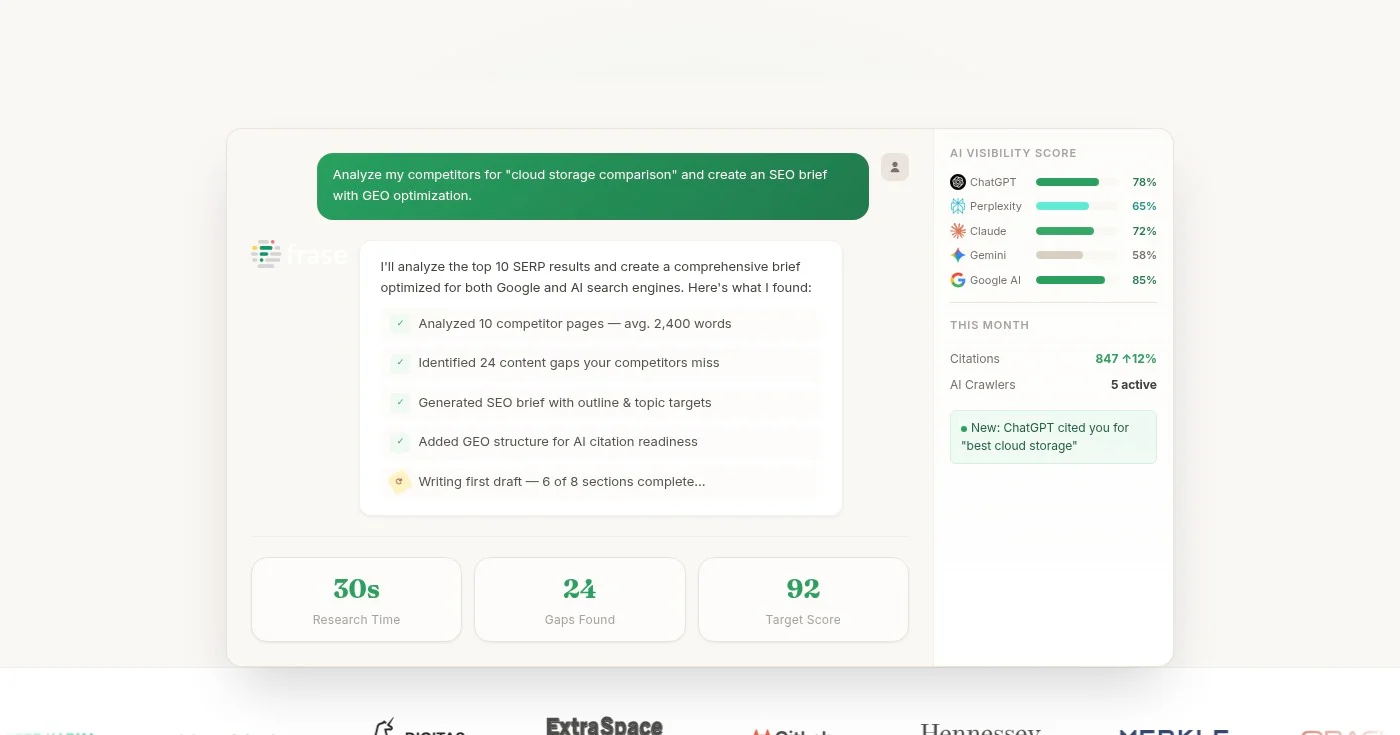Click 'Identified 24 content gaps your competitors miss'
The image size is (1400, 735).
569,362
